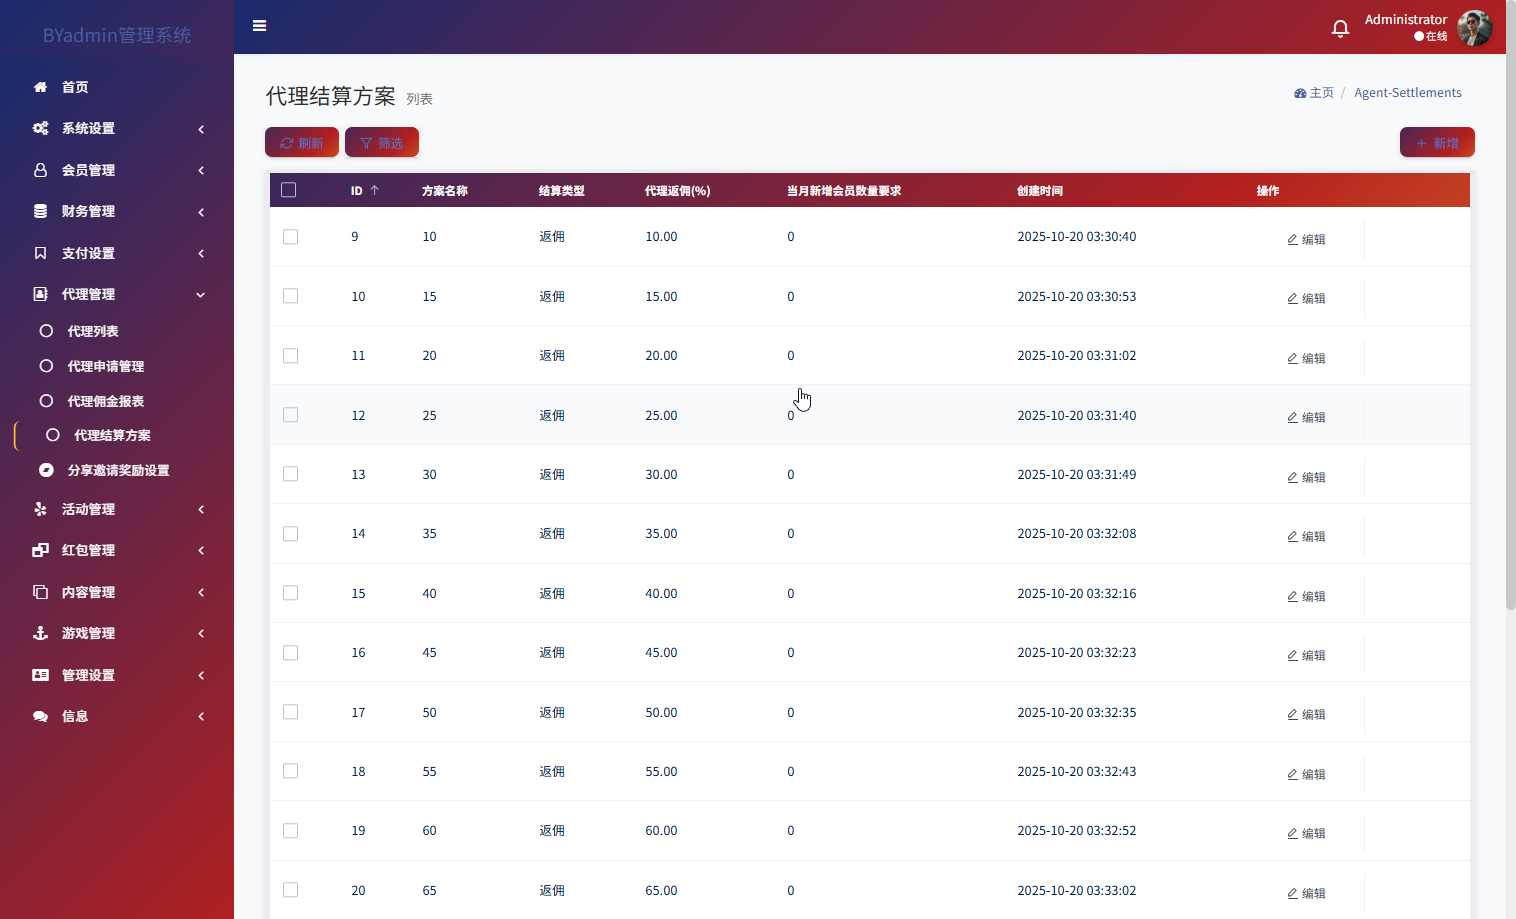Click the 代理返佣(%) column header
Viewport: 1516px width, 919px height.
[x=678, y=190]
